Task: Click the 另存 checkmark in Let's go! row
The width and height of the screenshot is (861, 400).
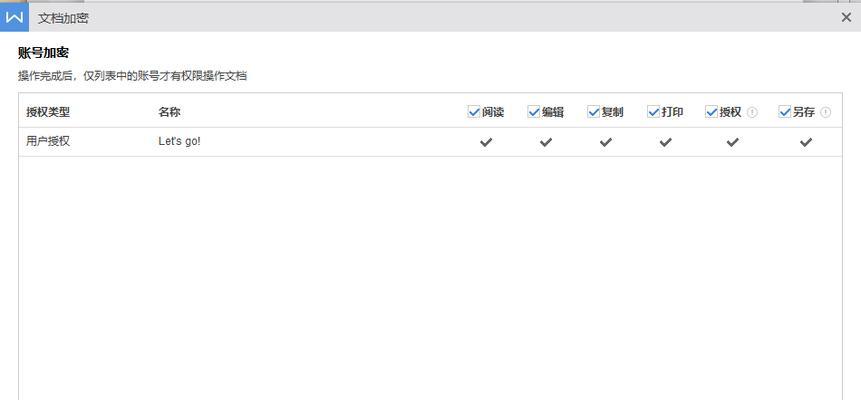Action: [x=806, y=142]
